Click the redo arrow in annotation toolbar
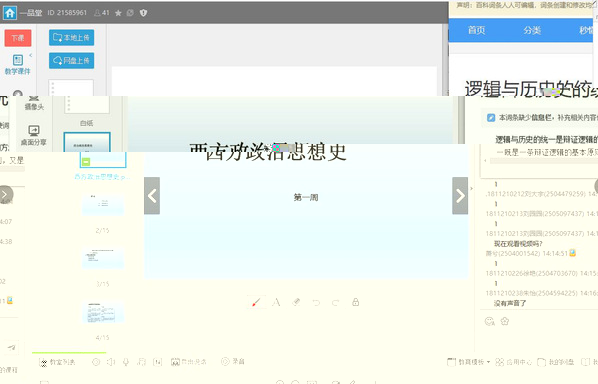Screen dimensions: 598x384 click(x=335, y=303)
